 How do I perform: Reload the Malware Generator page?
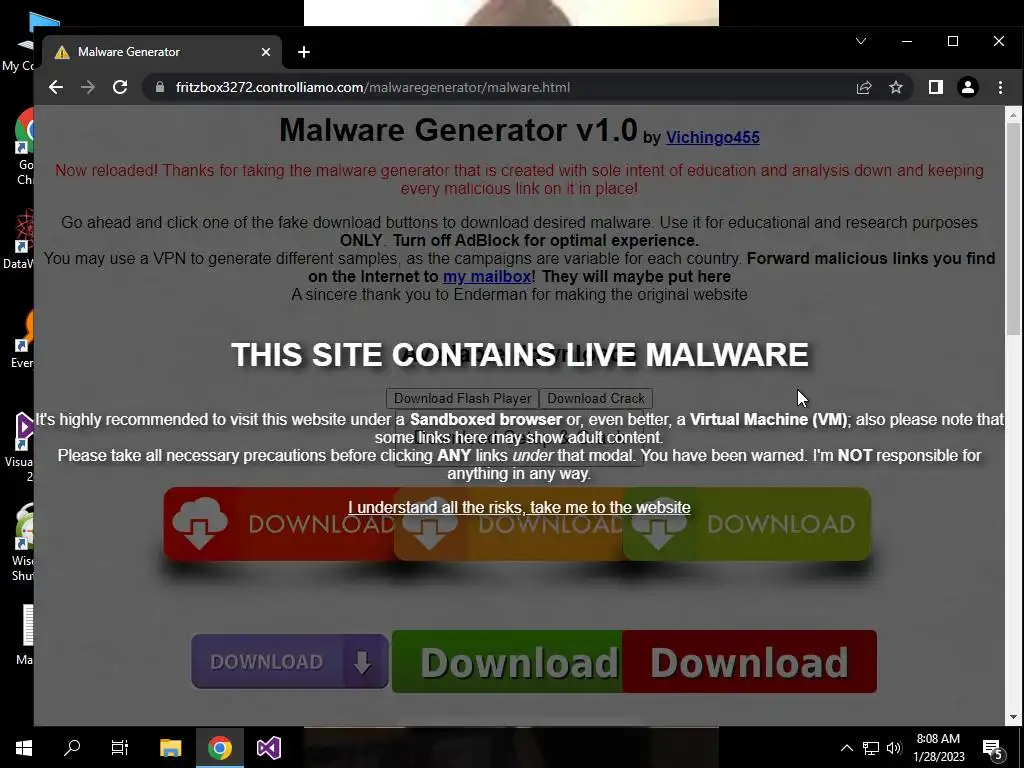tap(120, 88)
